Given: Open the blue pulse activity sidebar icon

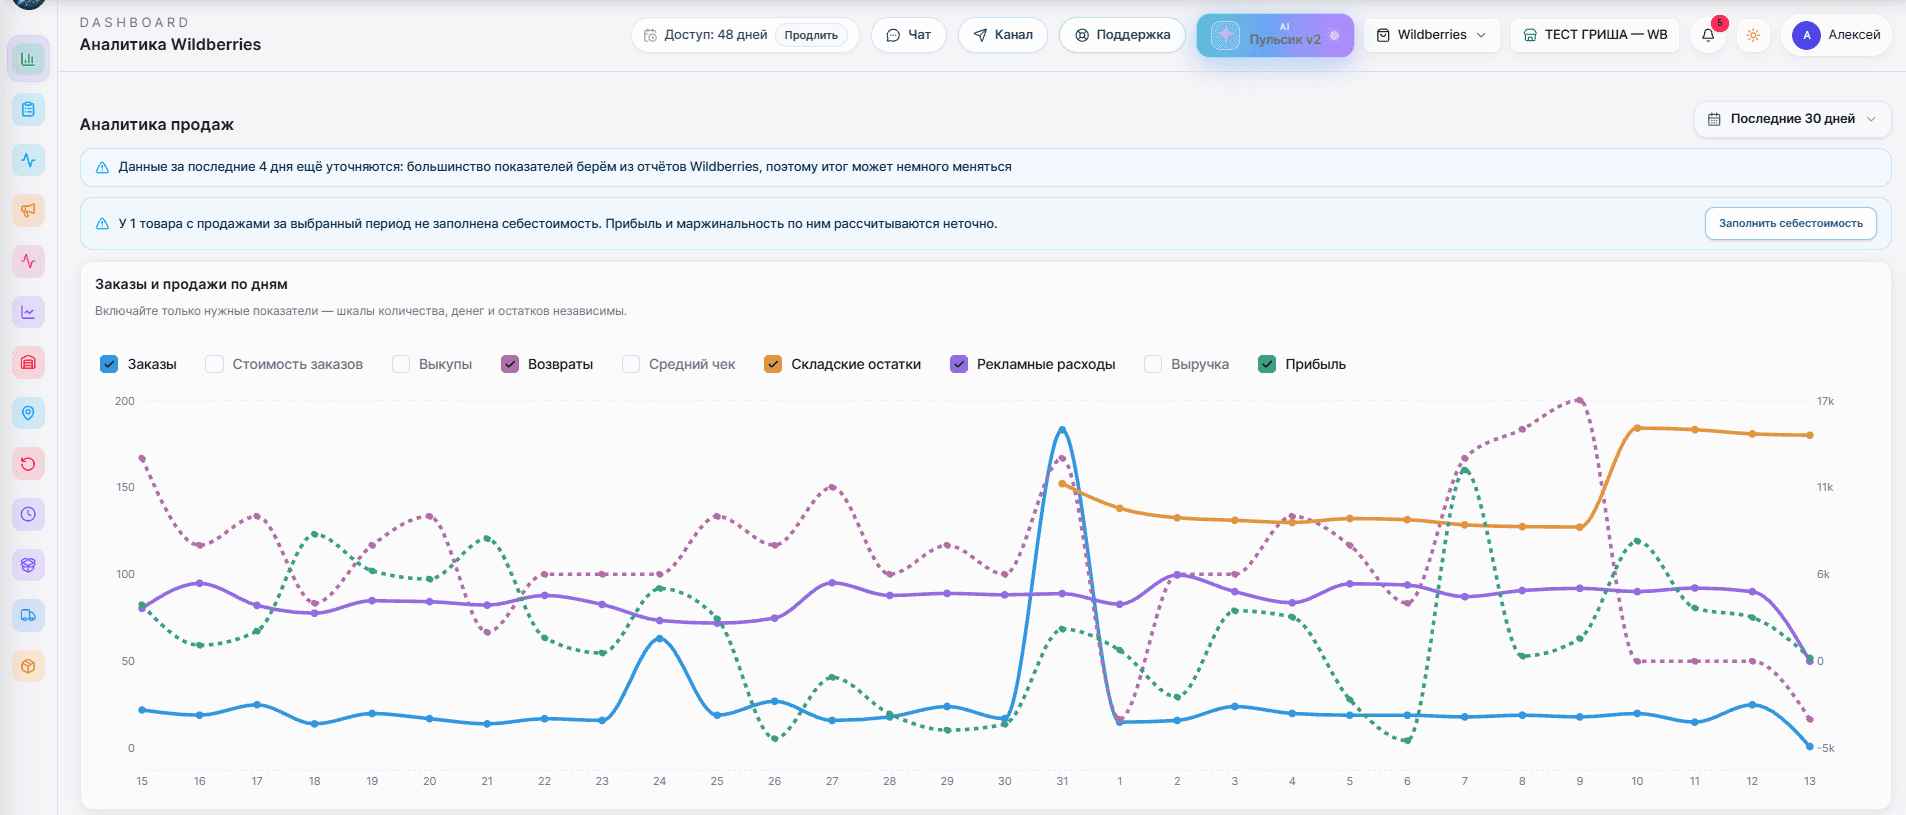Looking at the screenshot, I should tap(28, 160).
